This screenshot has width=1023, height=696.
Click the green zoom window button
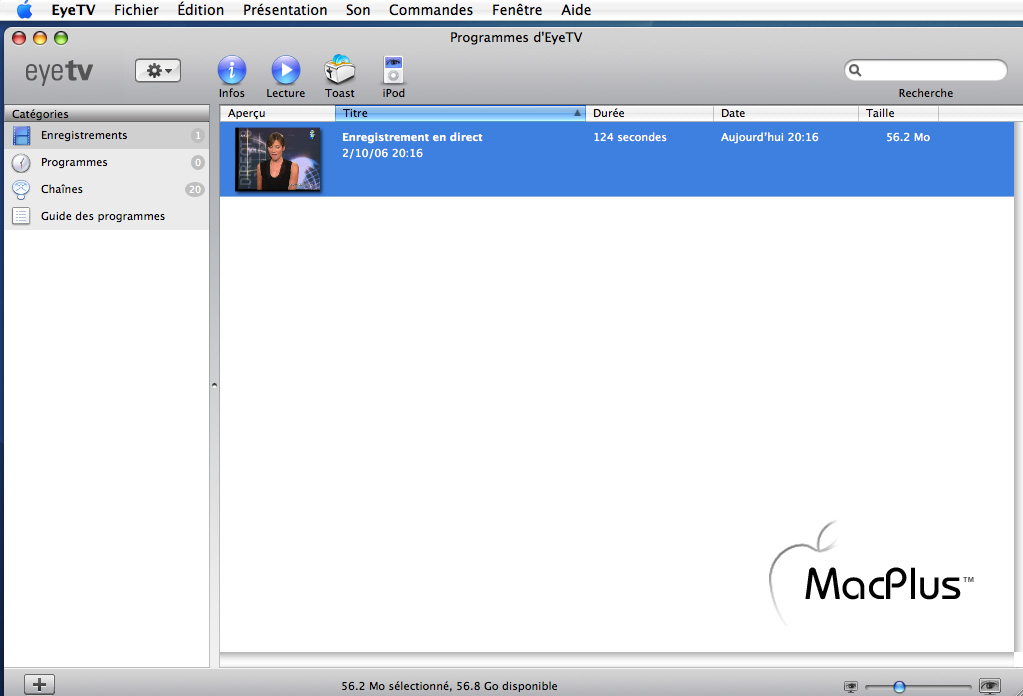click(x=61, y=38)
